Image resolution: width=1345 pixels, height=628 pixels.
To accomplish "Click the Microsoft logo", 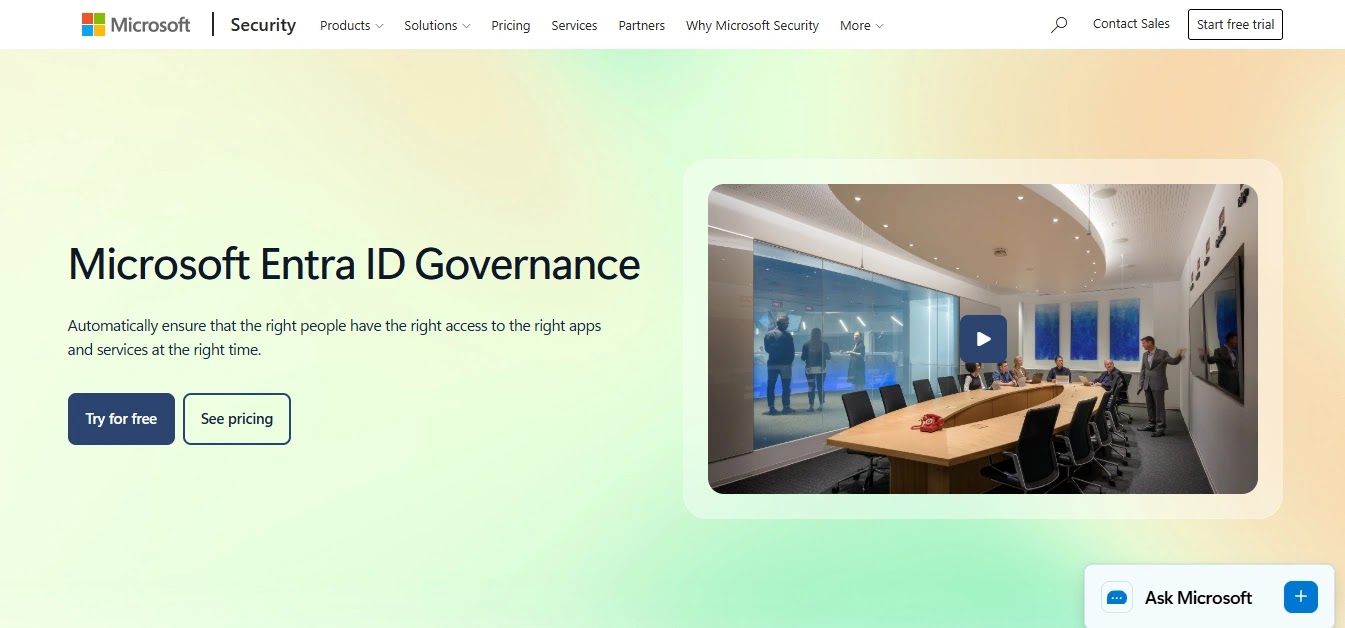I will [x=136, y=25].
